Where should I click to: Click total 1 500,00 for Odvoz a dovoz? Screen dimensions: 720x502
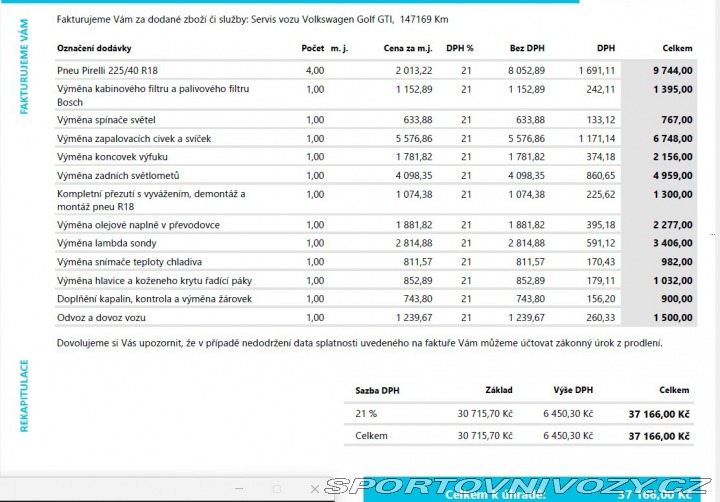coord(673,318)
